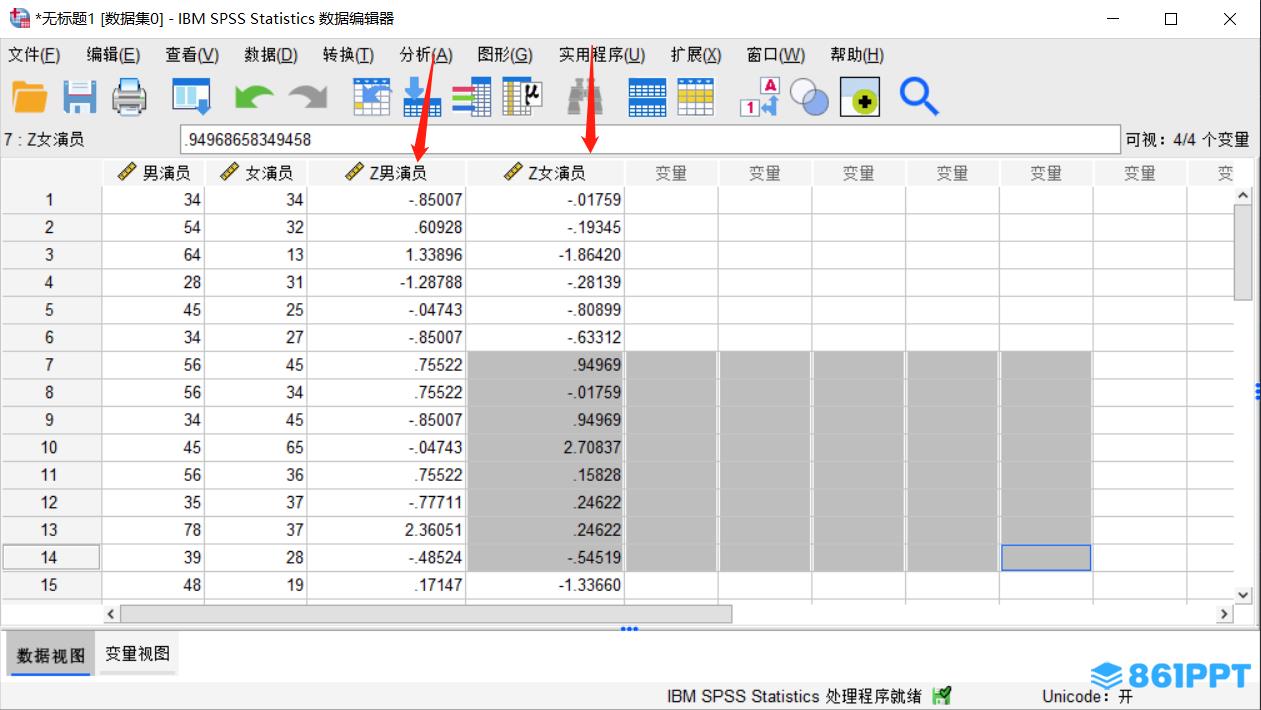Image resolution: width=1261 pixels, height=710 pixels.
Task: Open the 文件(F) menu
Action: (34, 55)
